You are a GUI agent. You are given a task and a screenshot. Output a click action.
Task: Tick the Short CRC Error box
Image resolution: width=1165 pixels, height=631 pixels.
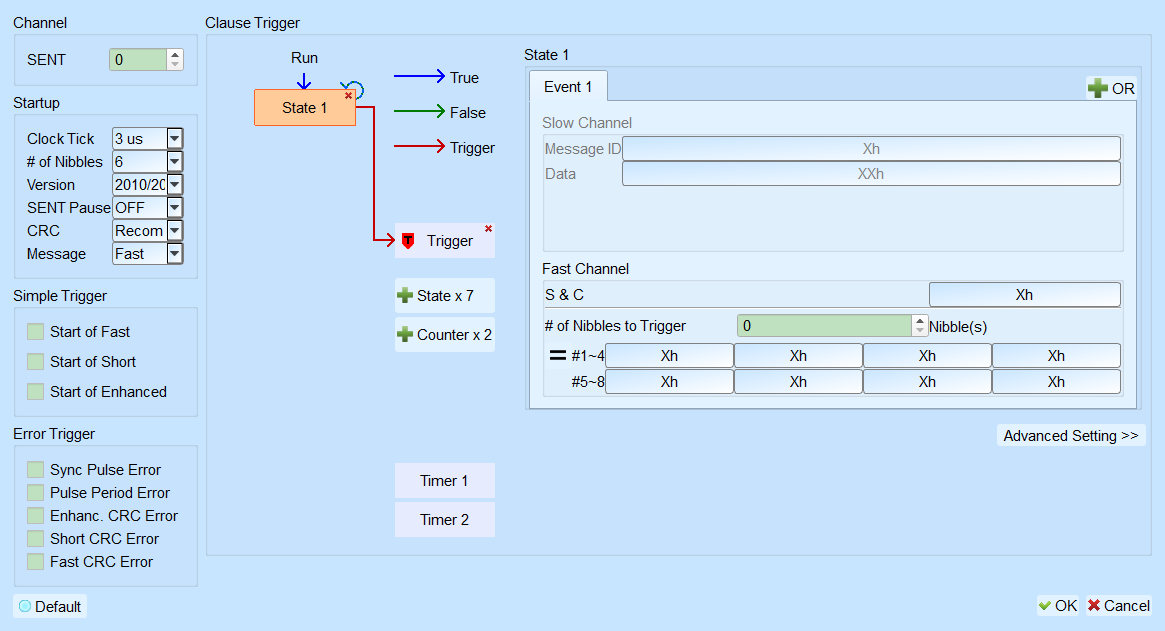point(35,539)
